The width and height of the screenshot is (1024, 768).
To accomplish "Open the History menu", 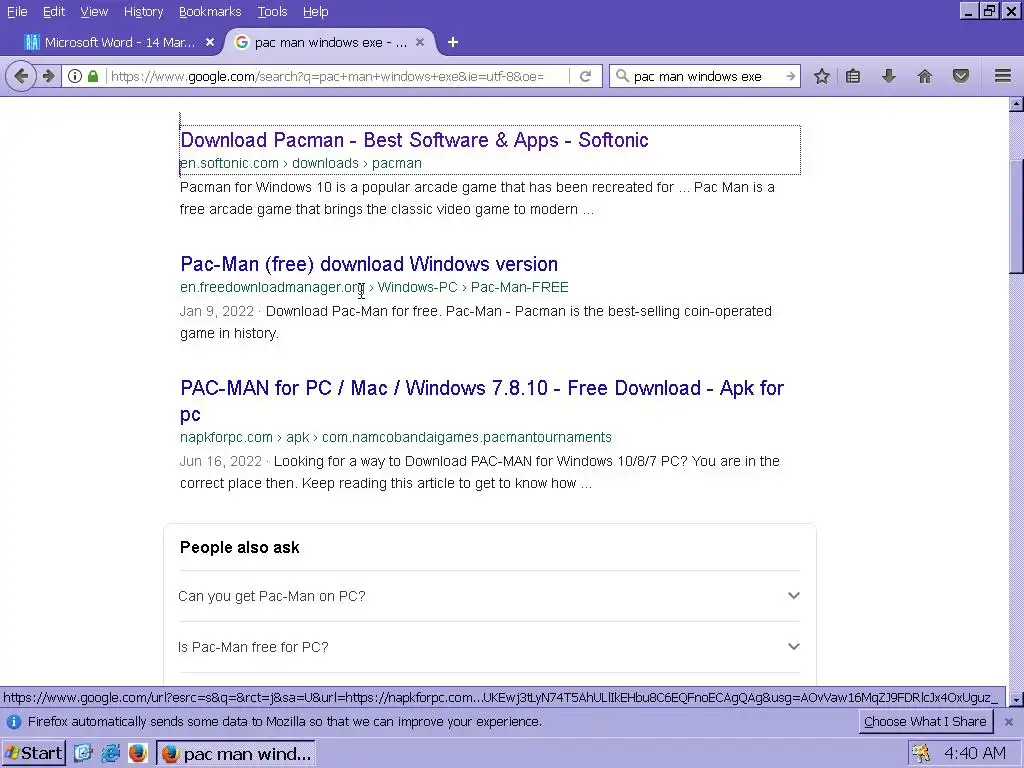I will (x=143, y=12).
